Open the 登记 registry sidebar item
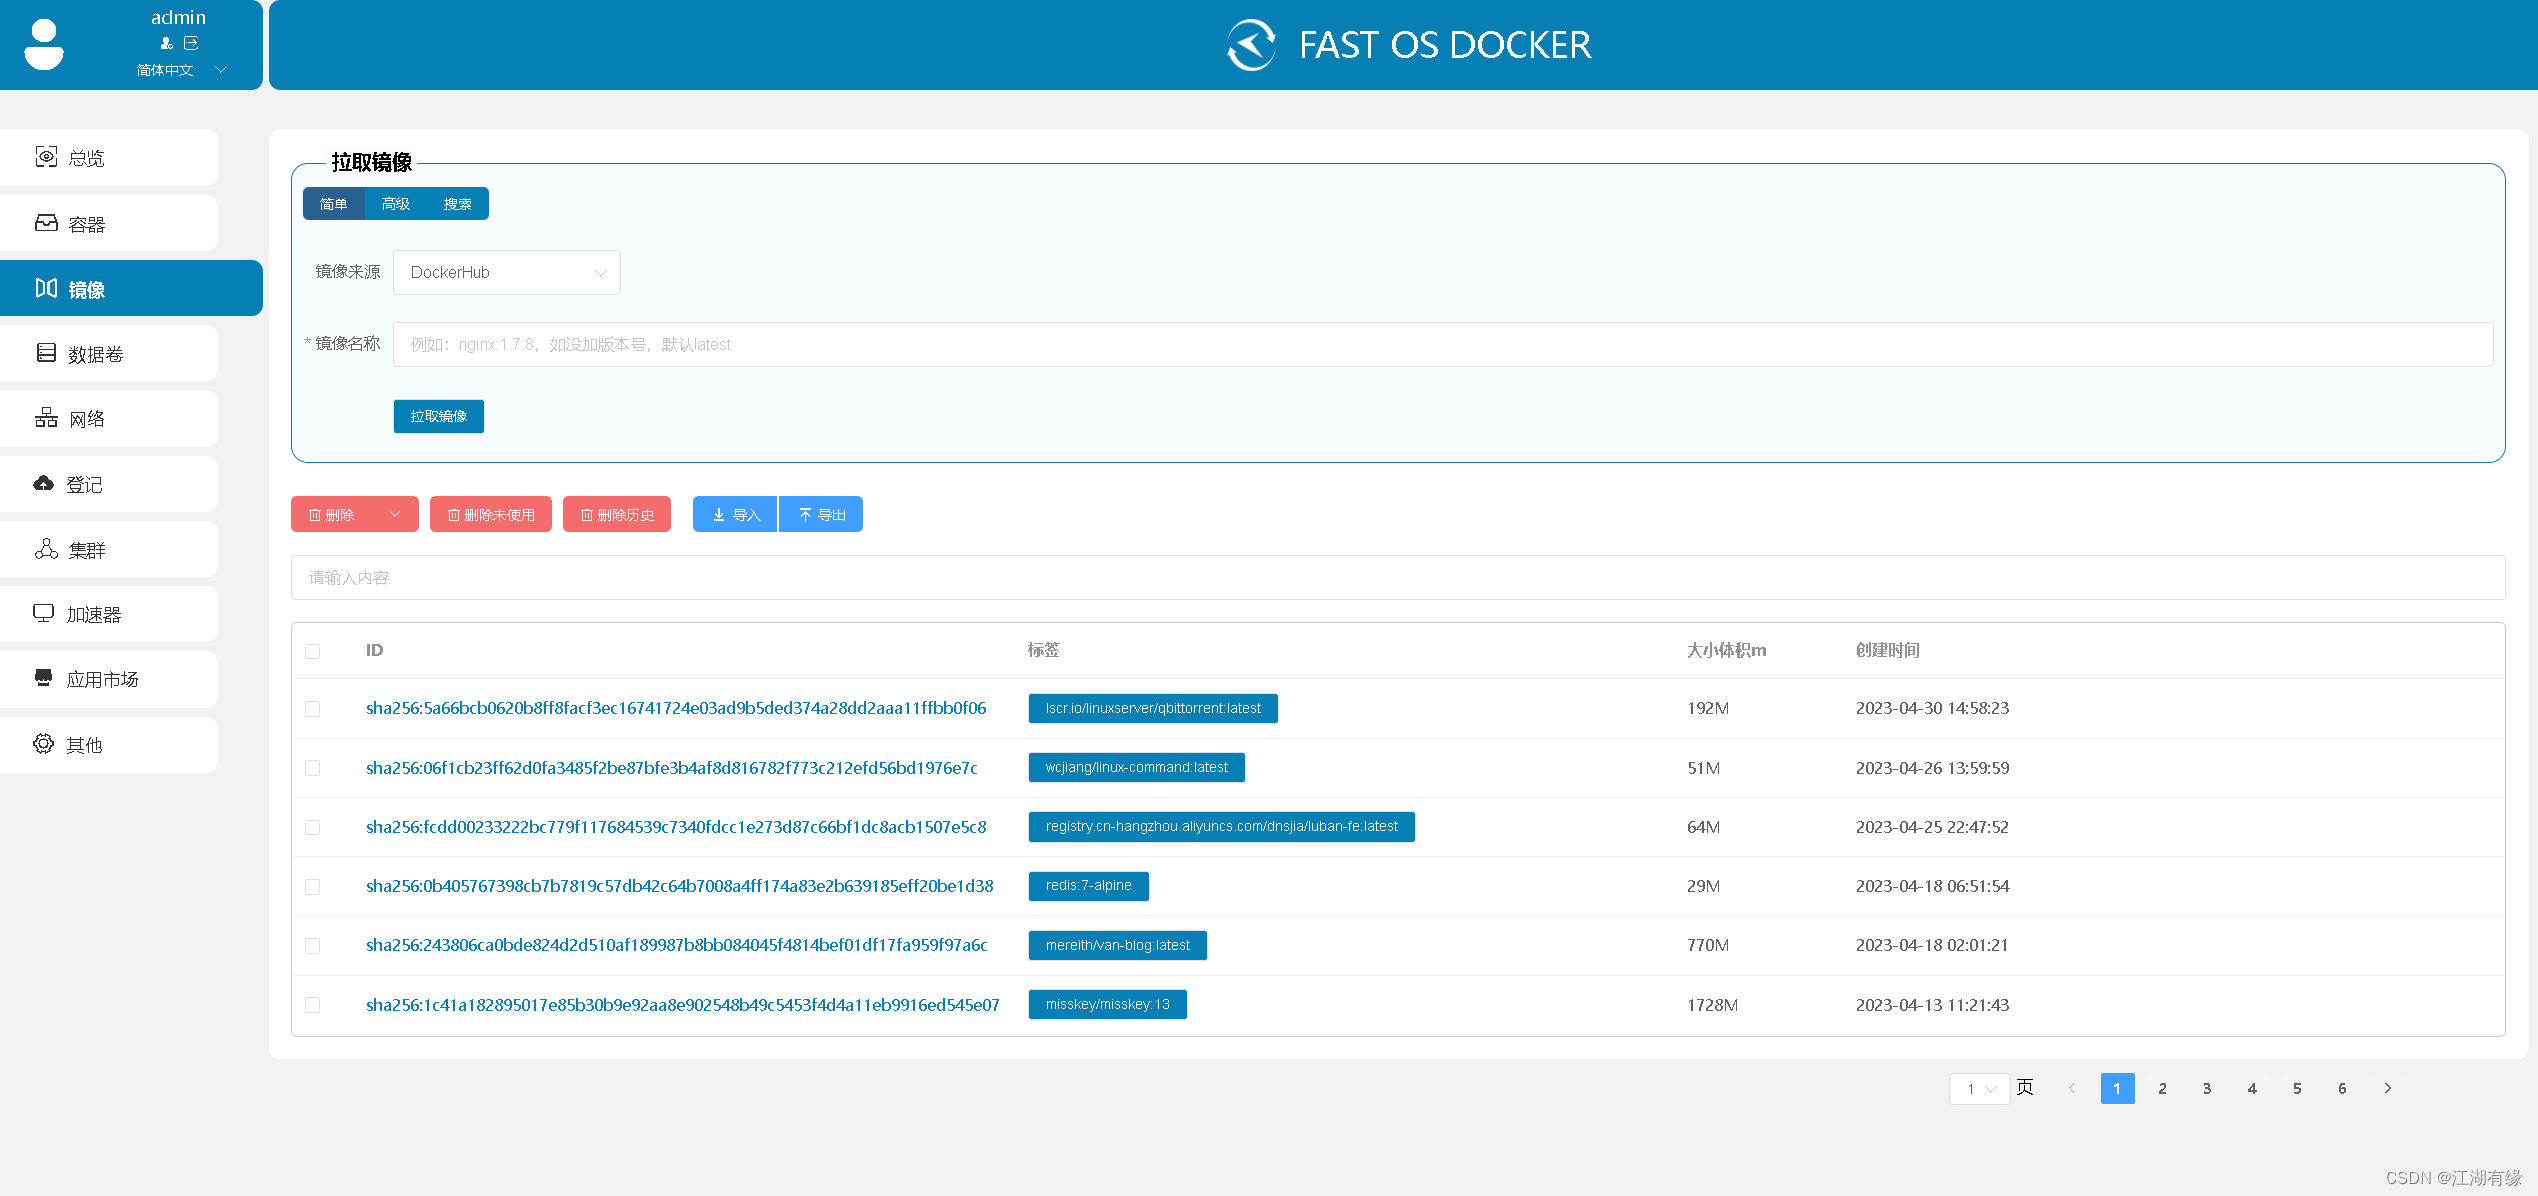This screenshot has width=2538, height=1196. coord(109,484)
